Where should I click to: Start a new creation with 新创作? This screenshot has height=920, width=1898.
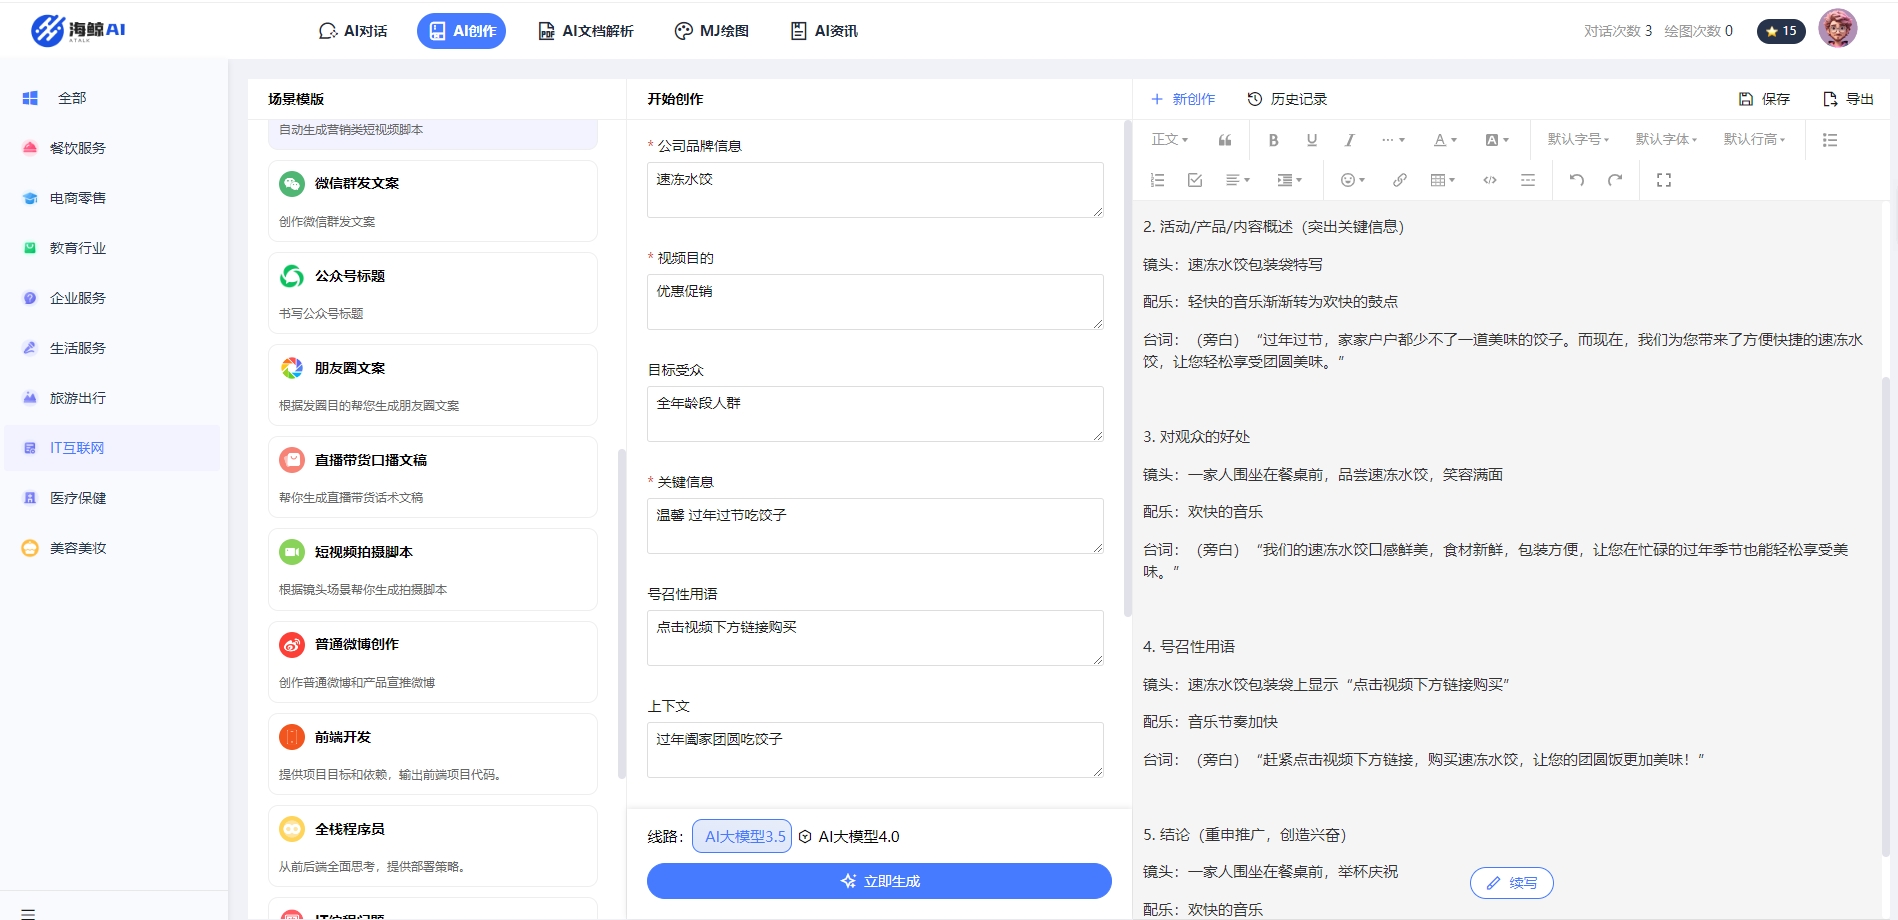(1183, 99)
